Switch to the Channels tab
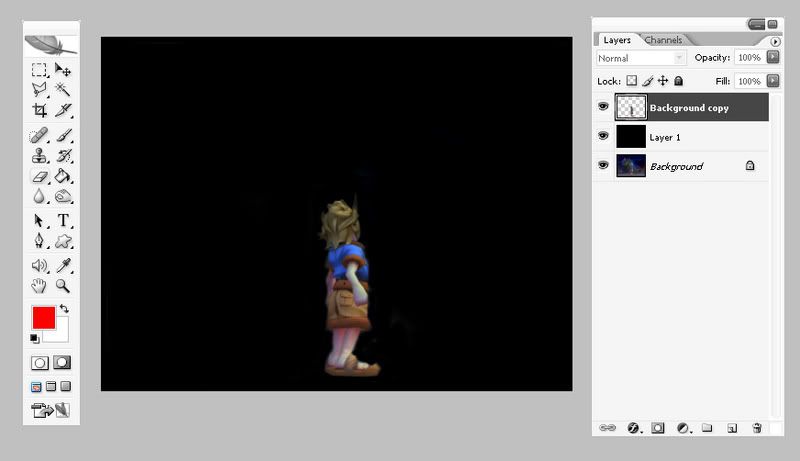Viewport: 800px width, 461px height. [663, 40]
